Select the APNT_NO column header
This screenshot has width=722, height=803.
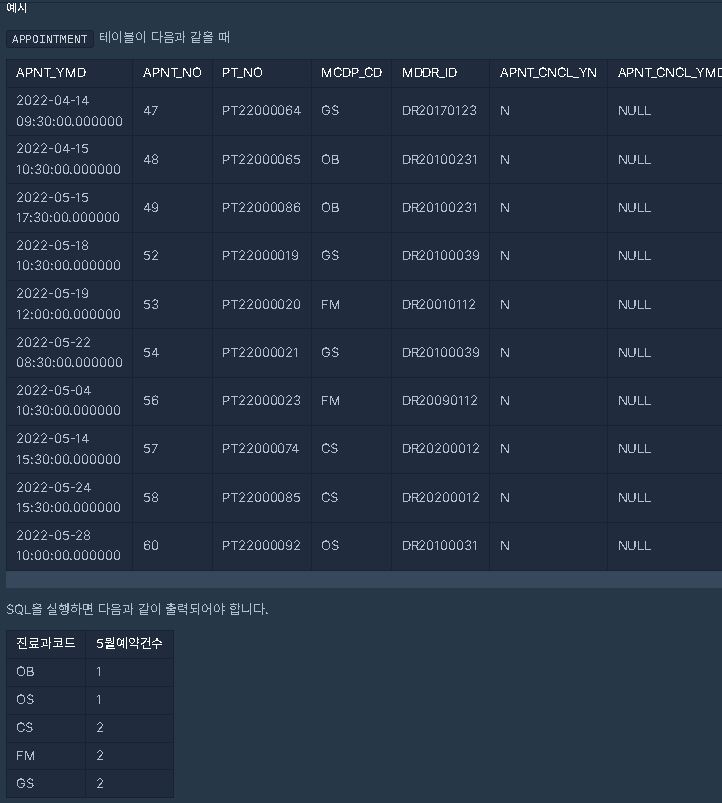coord(172,73)
